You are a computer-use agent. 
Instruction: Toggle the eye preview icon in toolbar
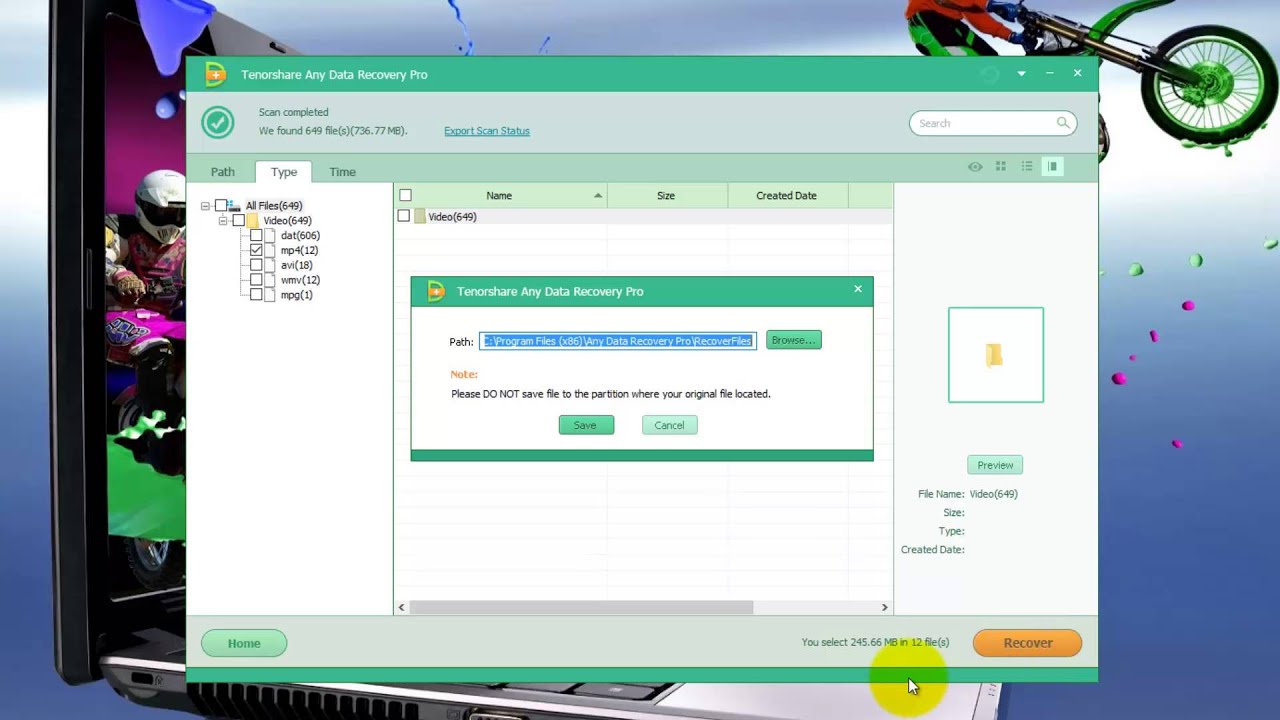[975, 167]
